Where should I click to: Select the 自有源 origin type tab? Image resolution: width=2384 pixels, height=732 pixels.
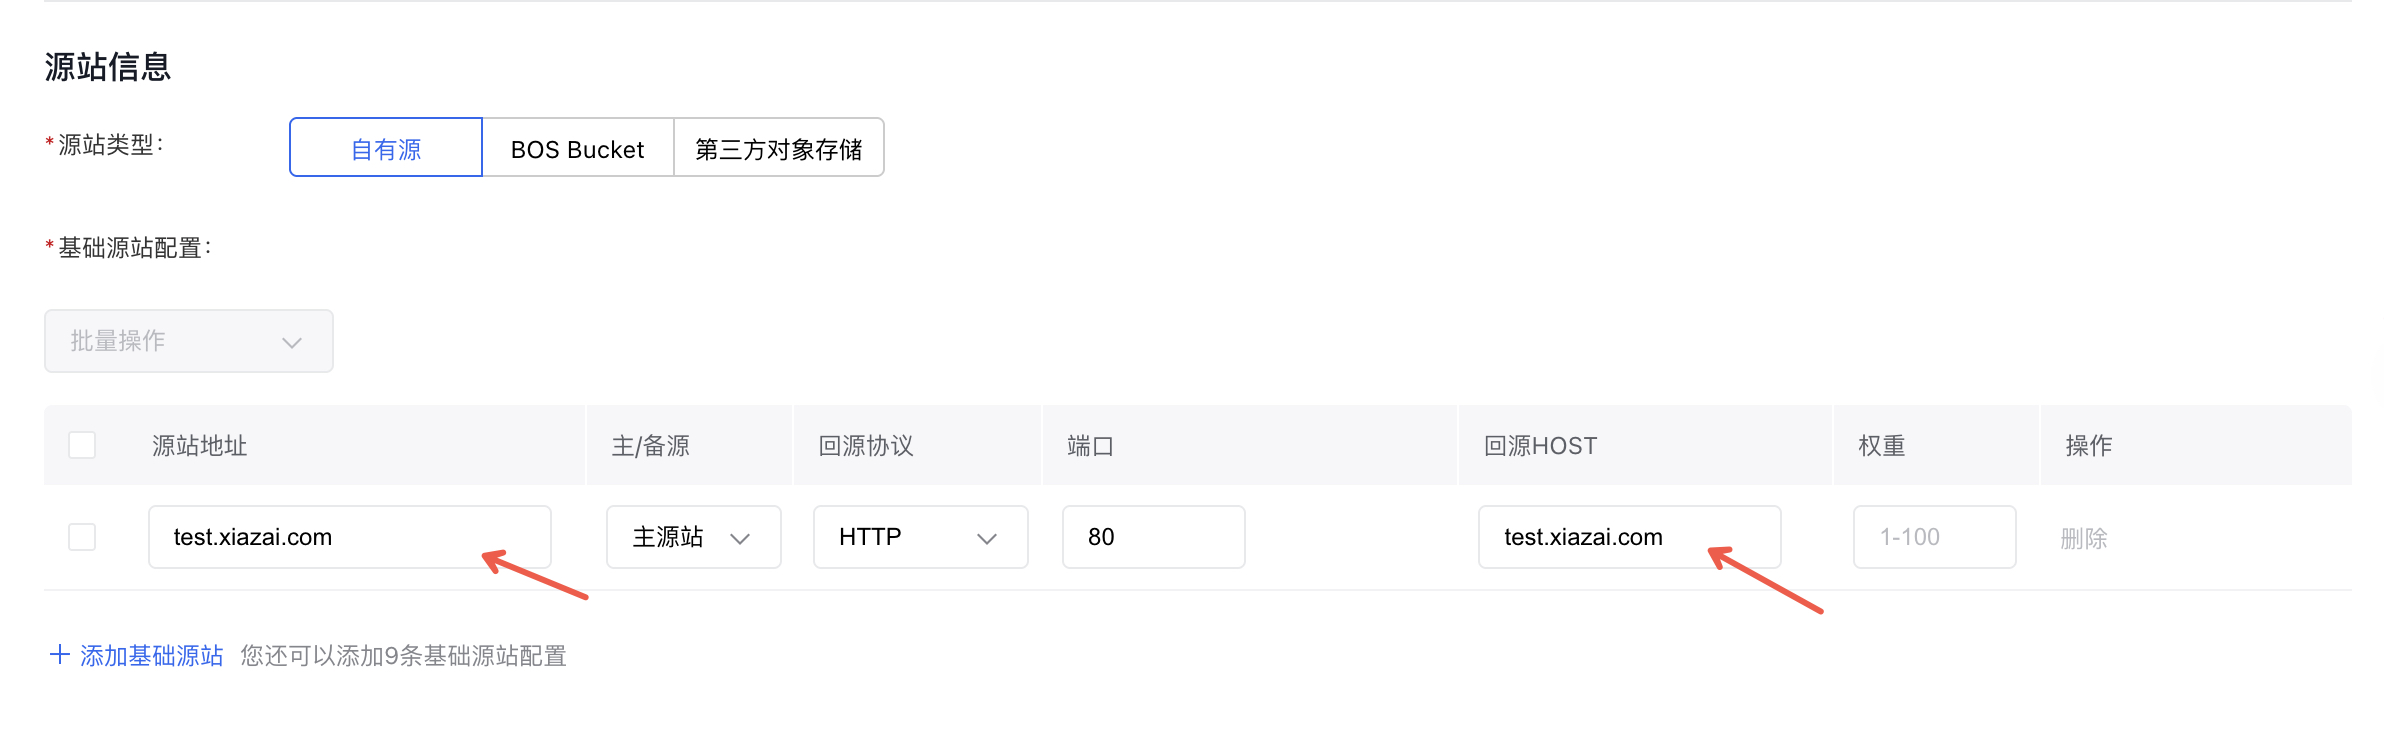click(x=385, y=147)
